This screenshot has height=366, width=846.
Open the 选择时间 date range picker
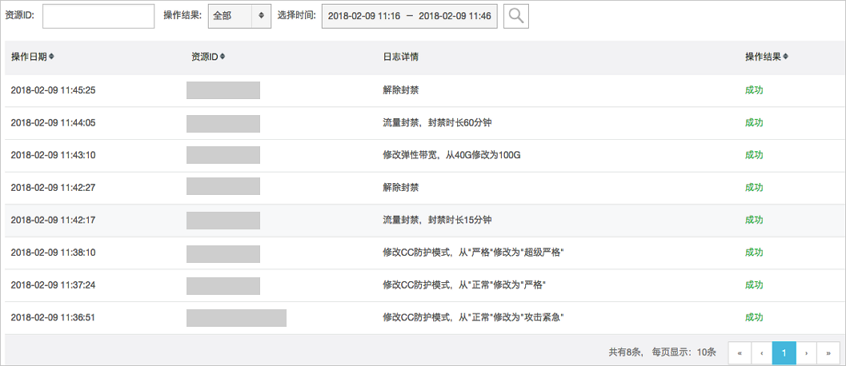point(410,16)
